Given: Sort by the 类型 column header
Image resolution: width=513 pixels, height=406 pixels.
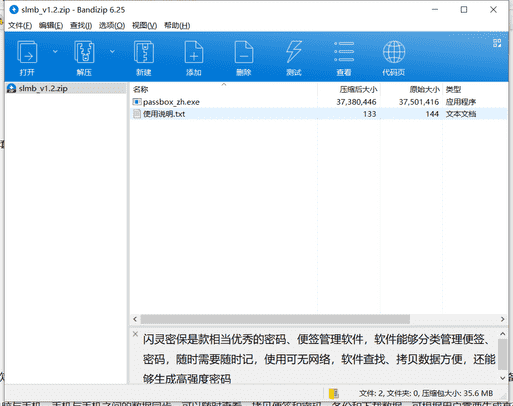Looking at the screenshot, I should tap(475, 89).
